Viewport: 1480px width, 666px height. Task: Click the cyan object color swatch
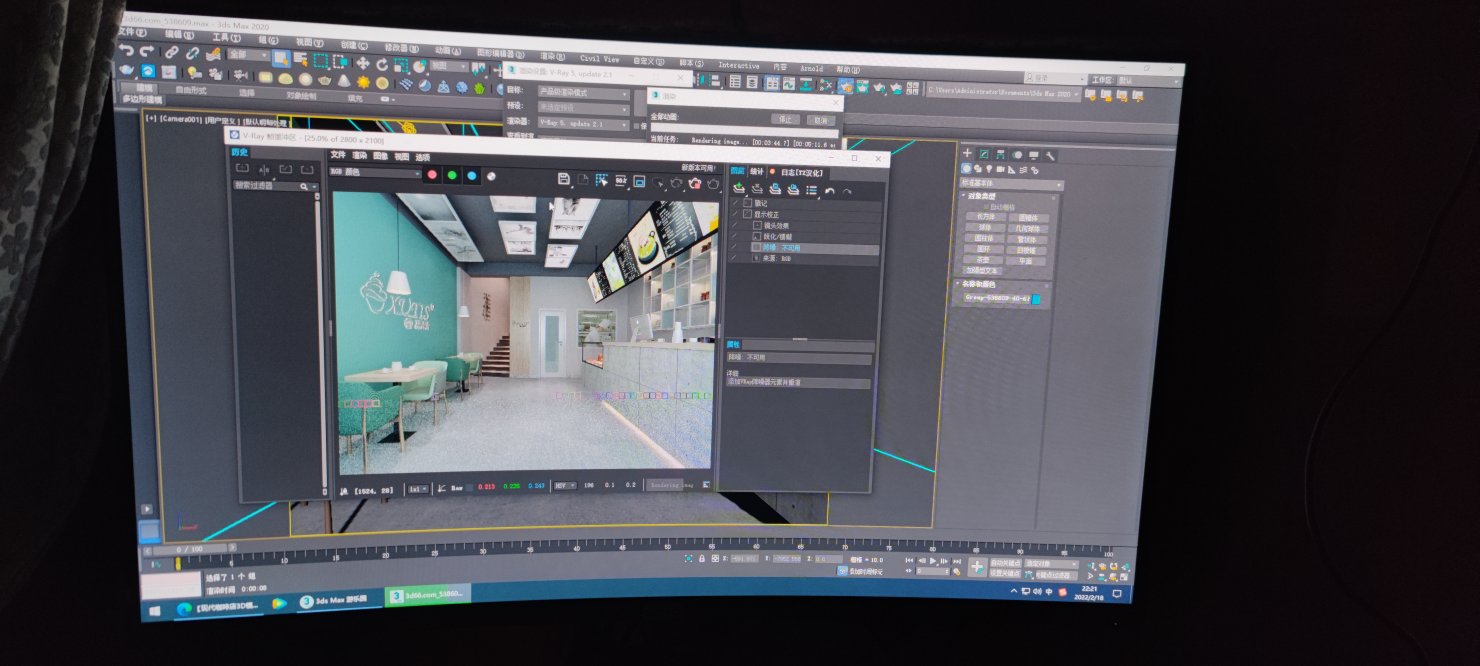(1036, 299)
